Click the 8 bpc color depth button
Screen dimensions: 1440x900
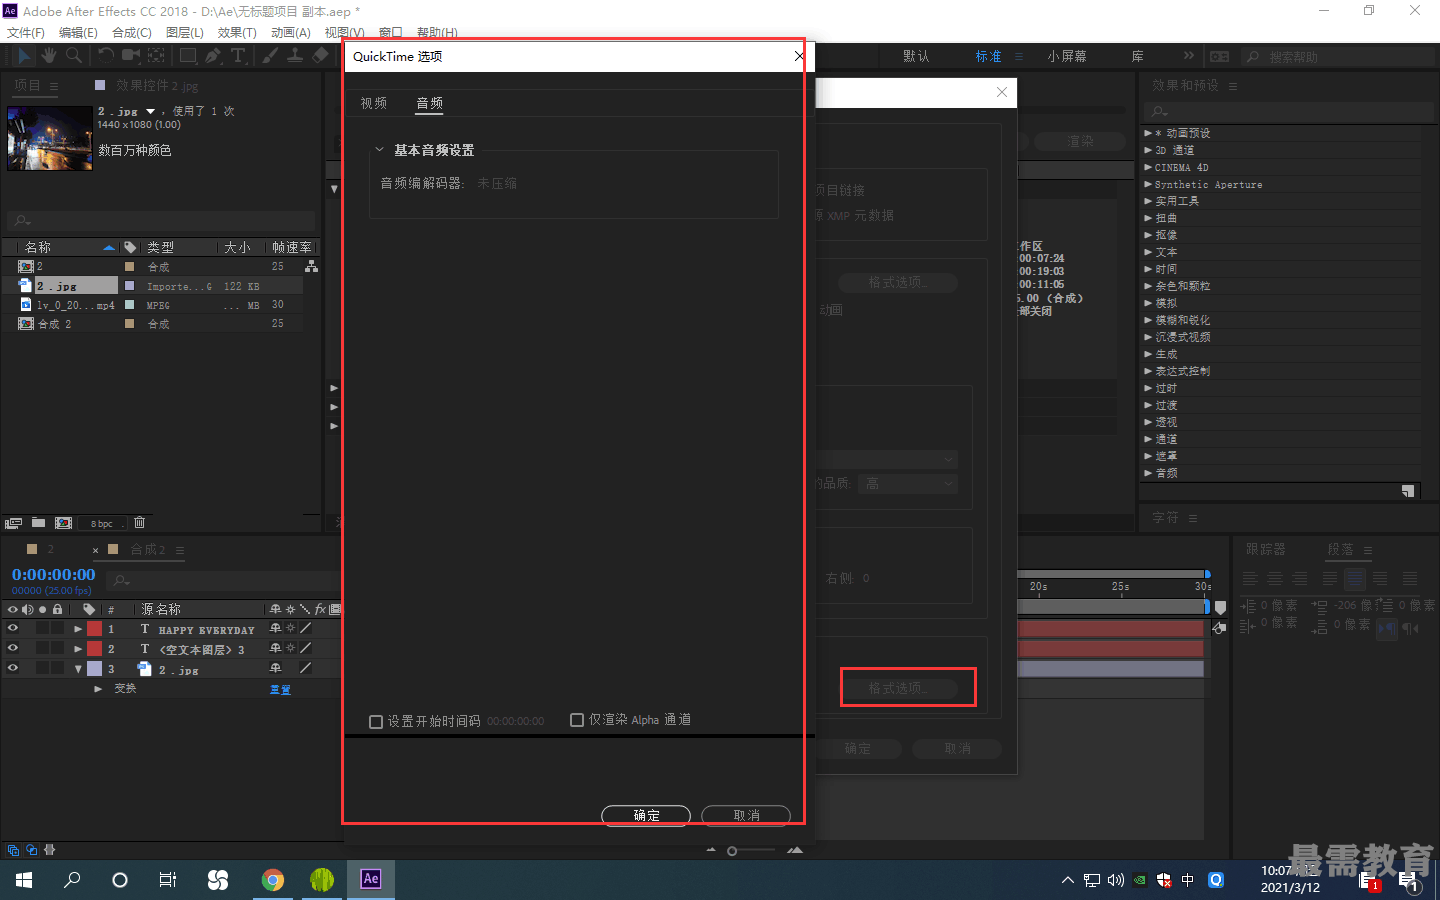click(102, 523)
